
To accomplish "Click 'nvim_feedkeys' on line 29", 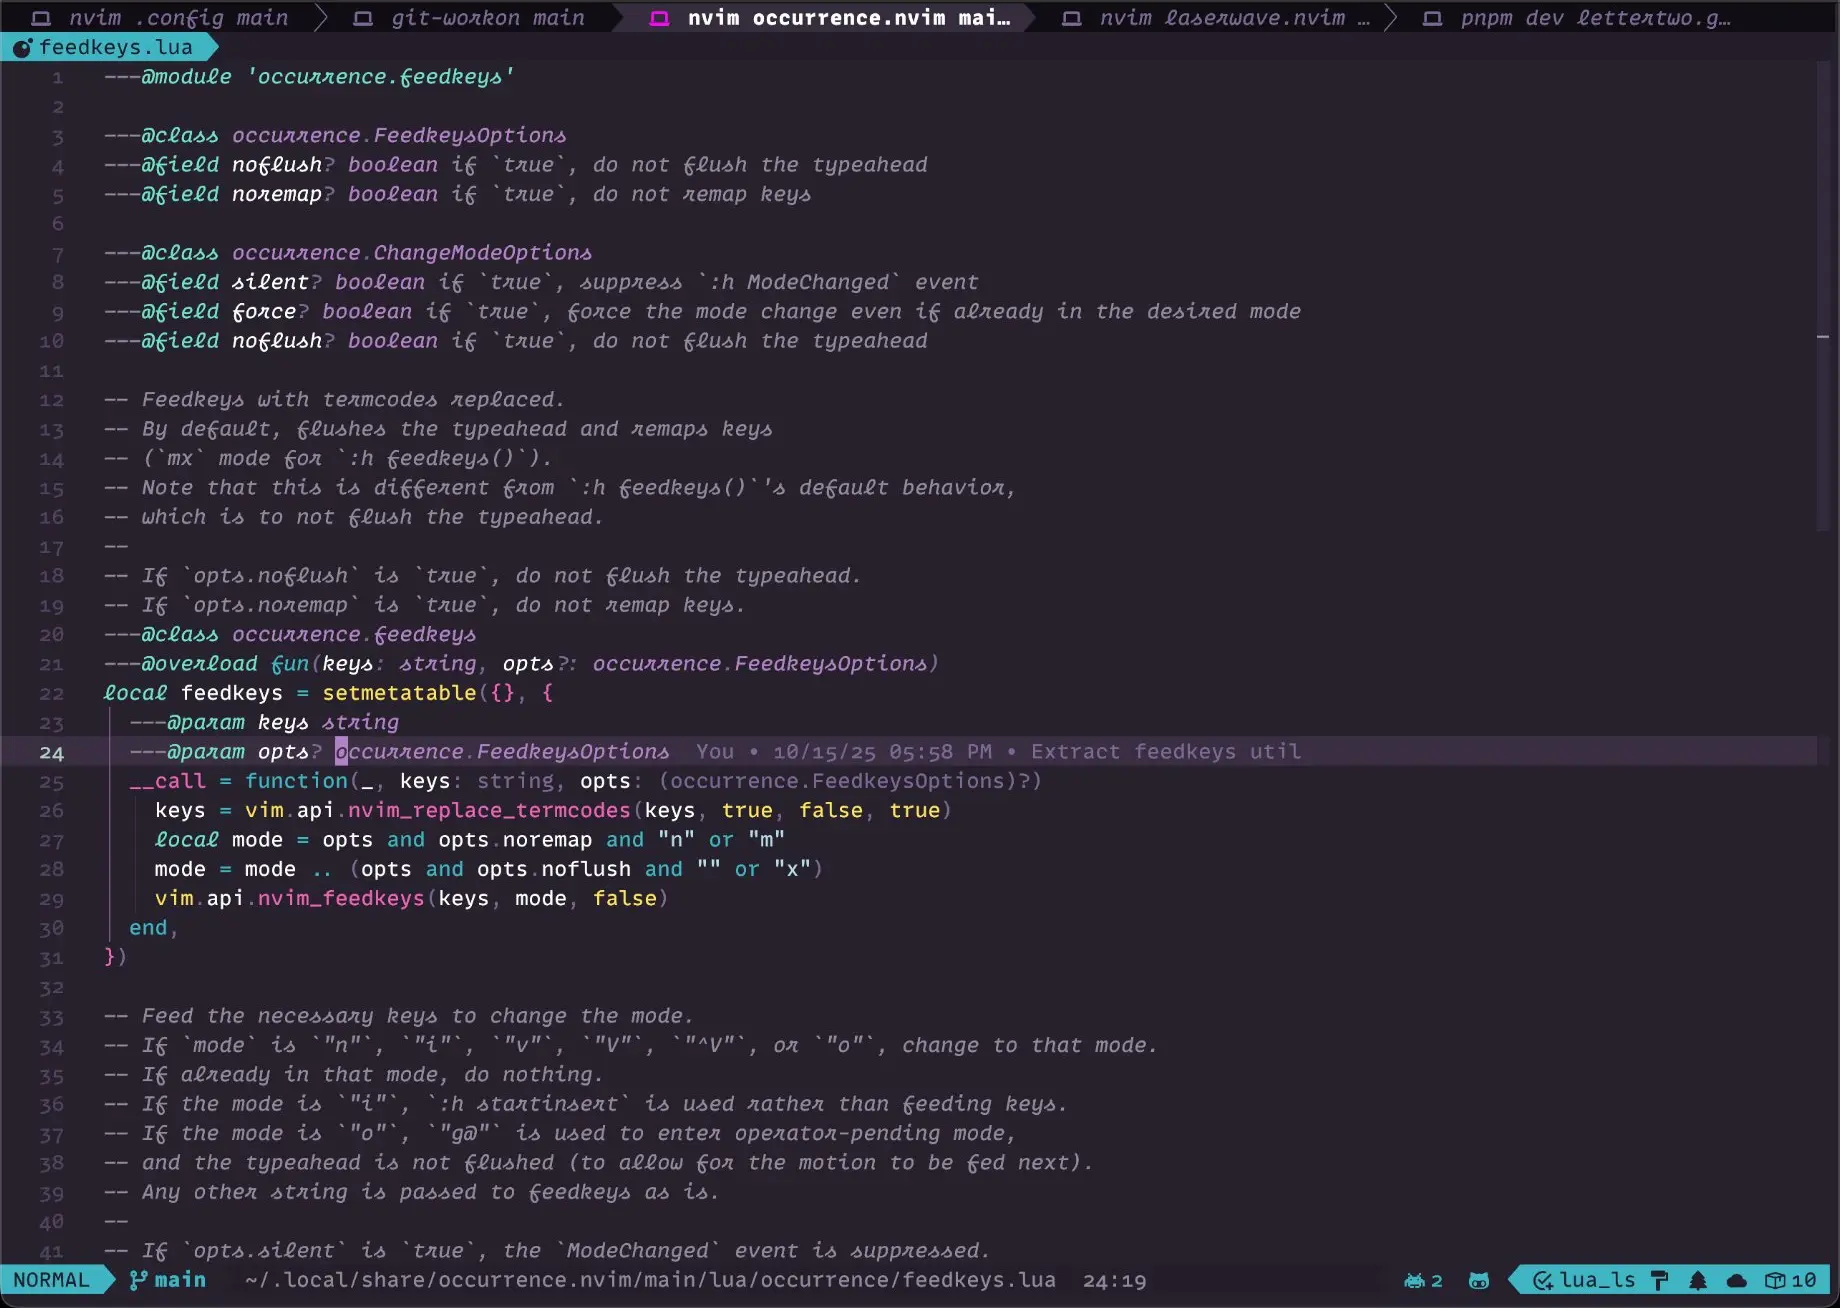I will point(341,898).
